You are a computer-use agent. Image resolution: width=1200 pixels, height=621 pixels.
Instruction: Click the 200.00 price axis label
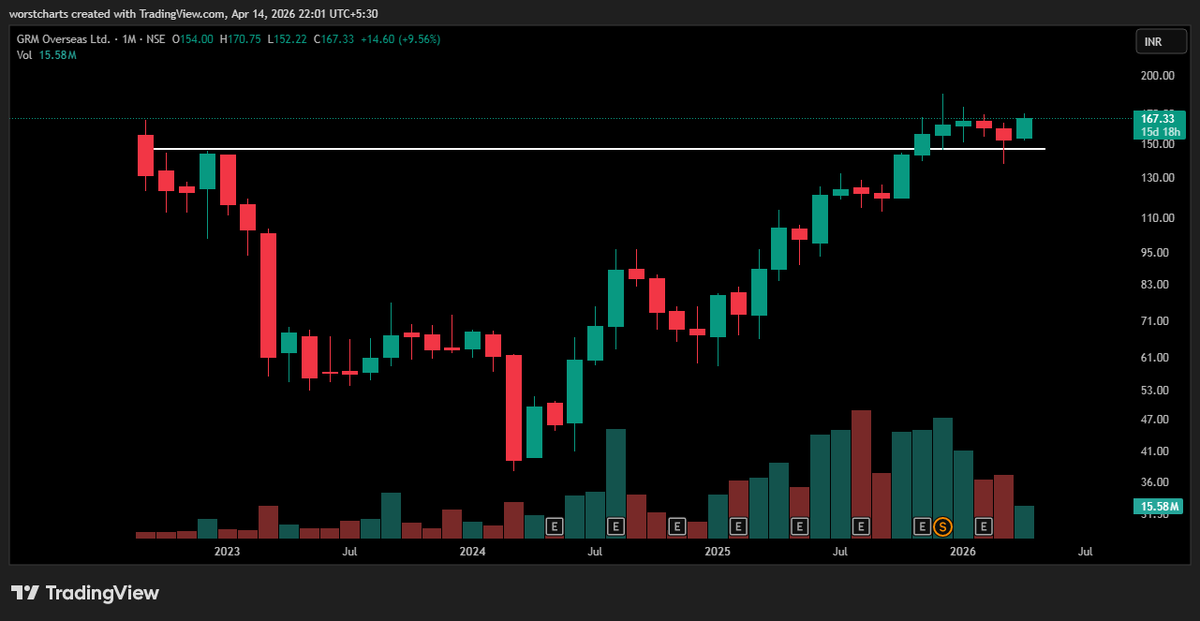[x=1157, y=76]
